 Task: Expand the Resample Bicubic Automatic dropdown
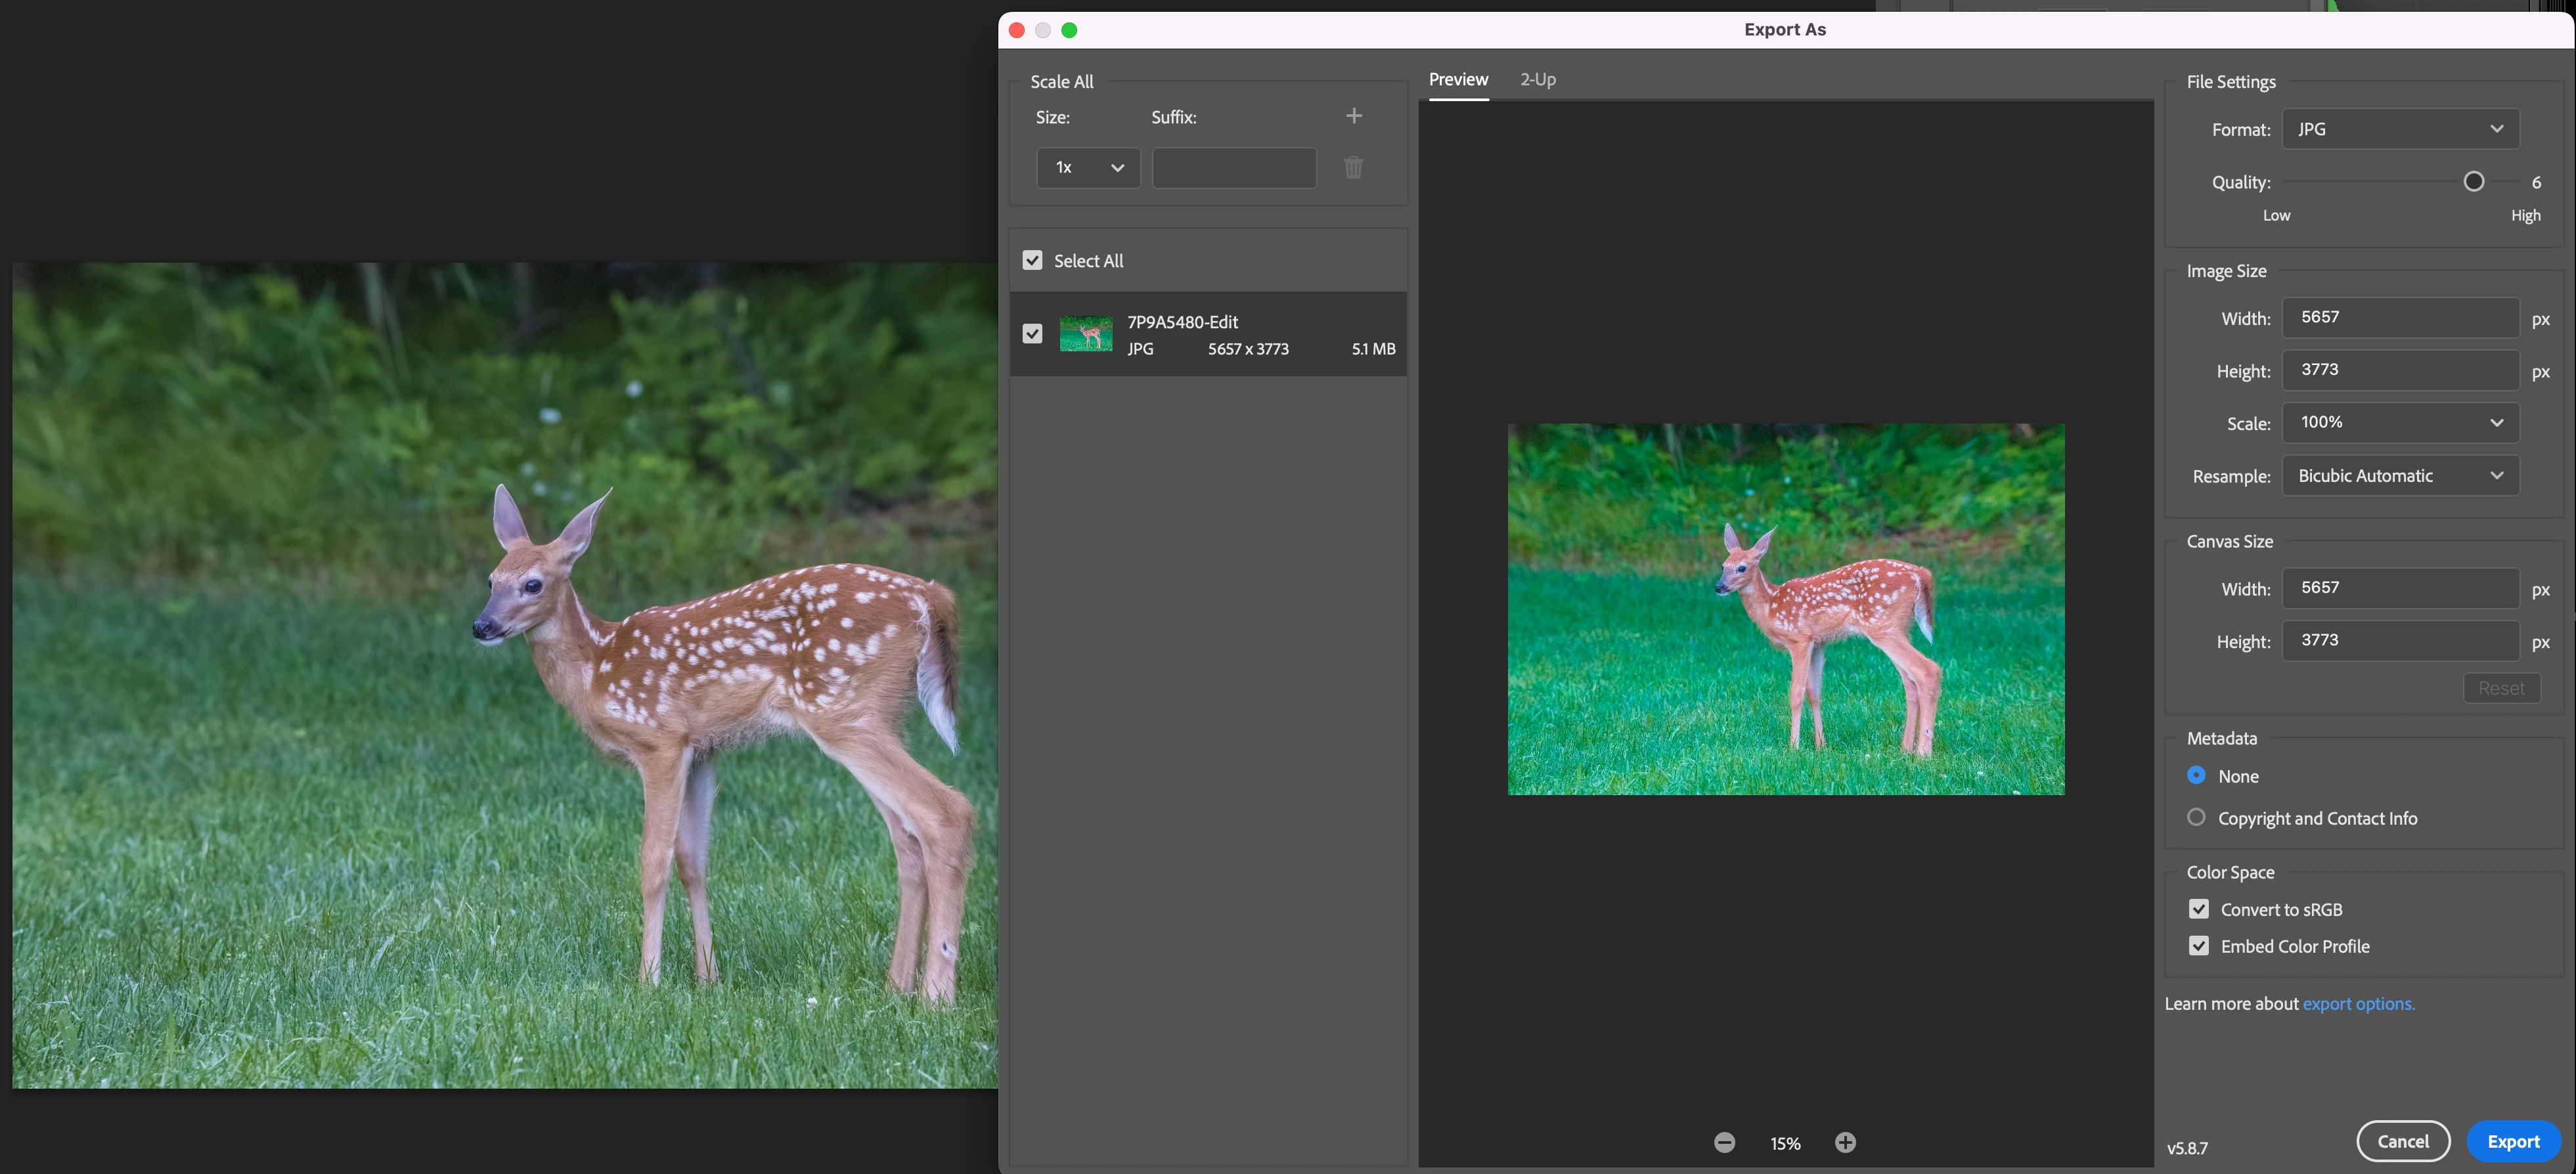[2399, 476]
